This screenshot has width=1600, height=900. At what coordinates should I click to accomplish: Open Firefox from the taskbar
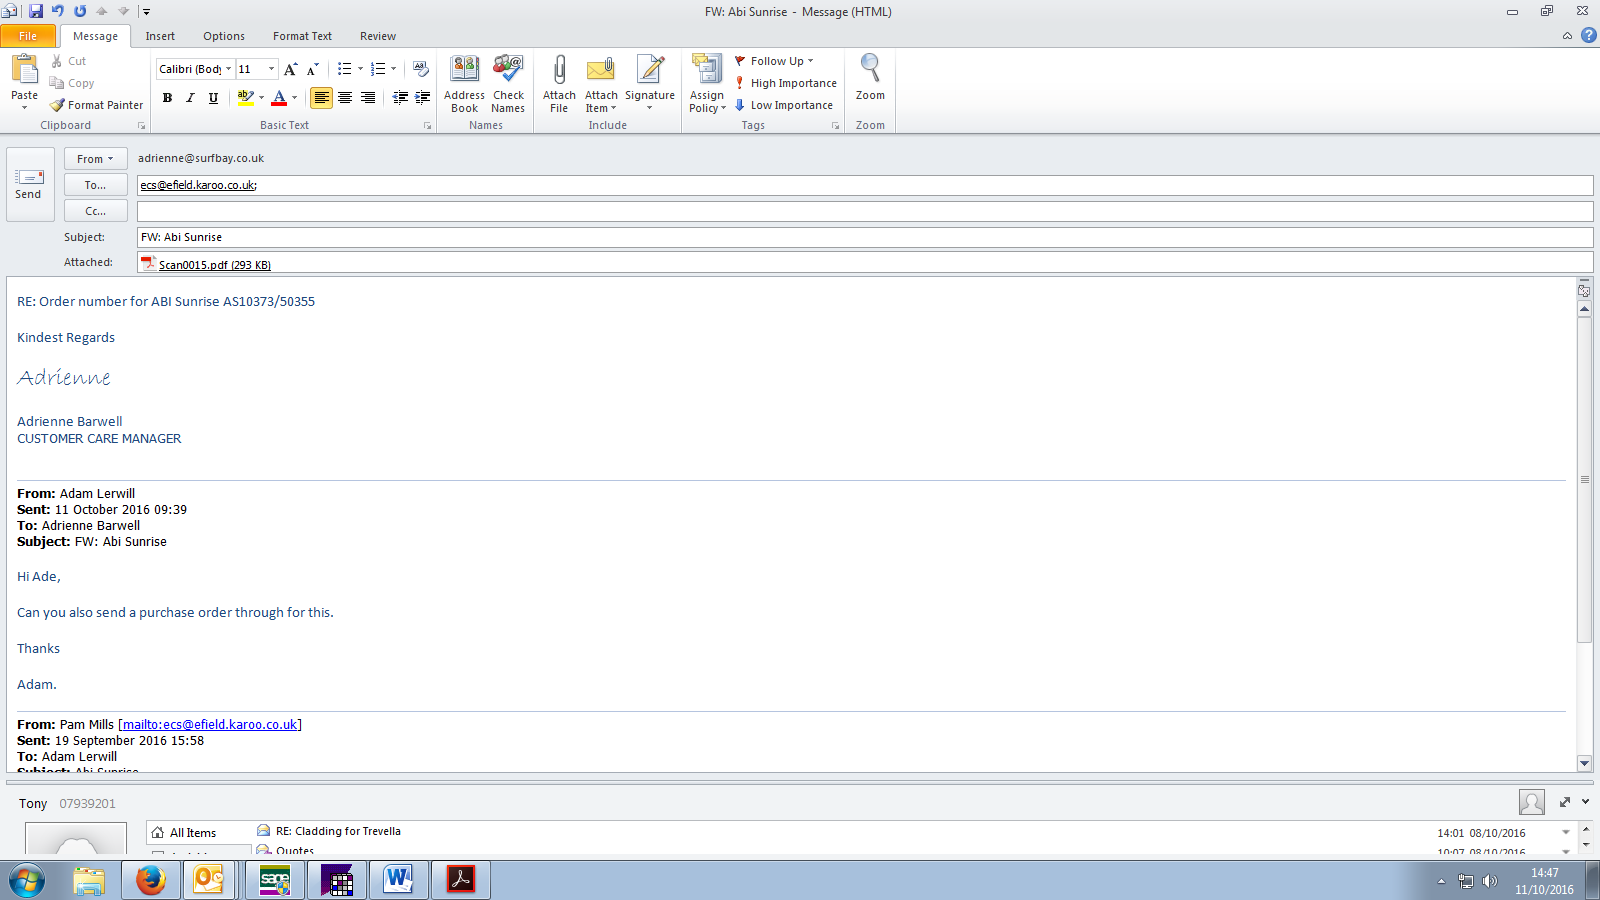tap(151, 880)
